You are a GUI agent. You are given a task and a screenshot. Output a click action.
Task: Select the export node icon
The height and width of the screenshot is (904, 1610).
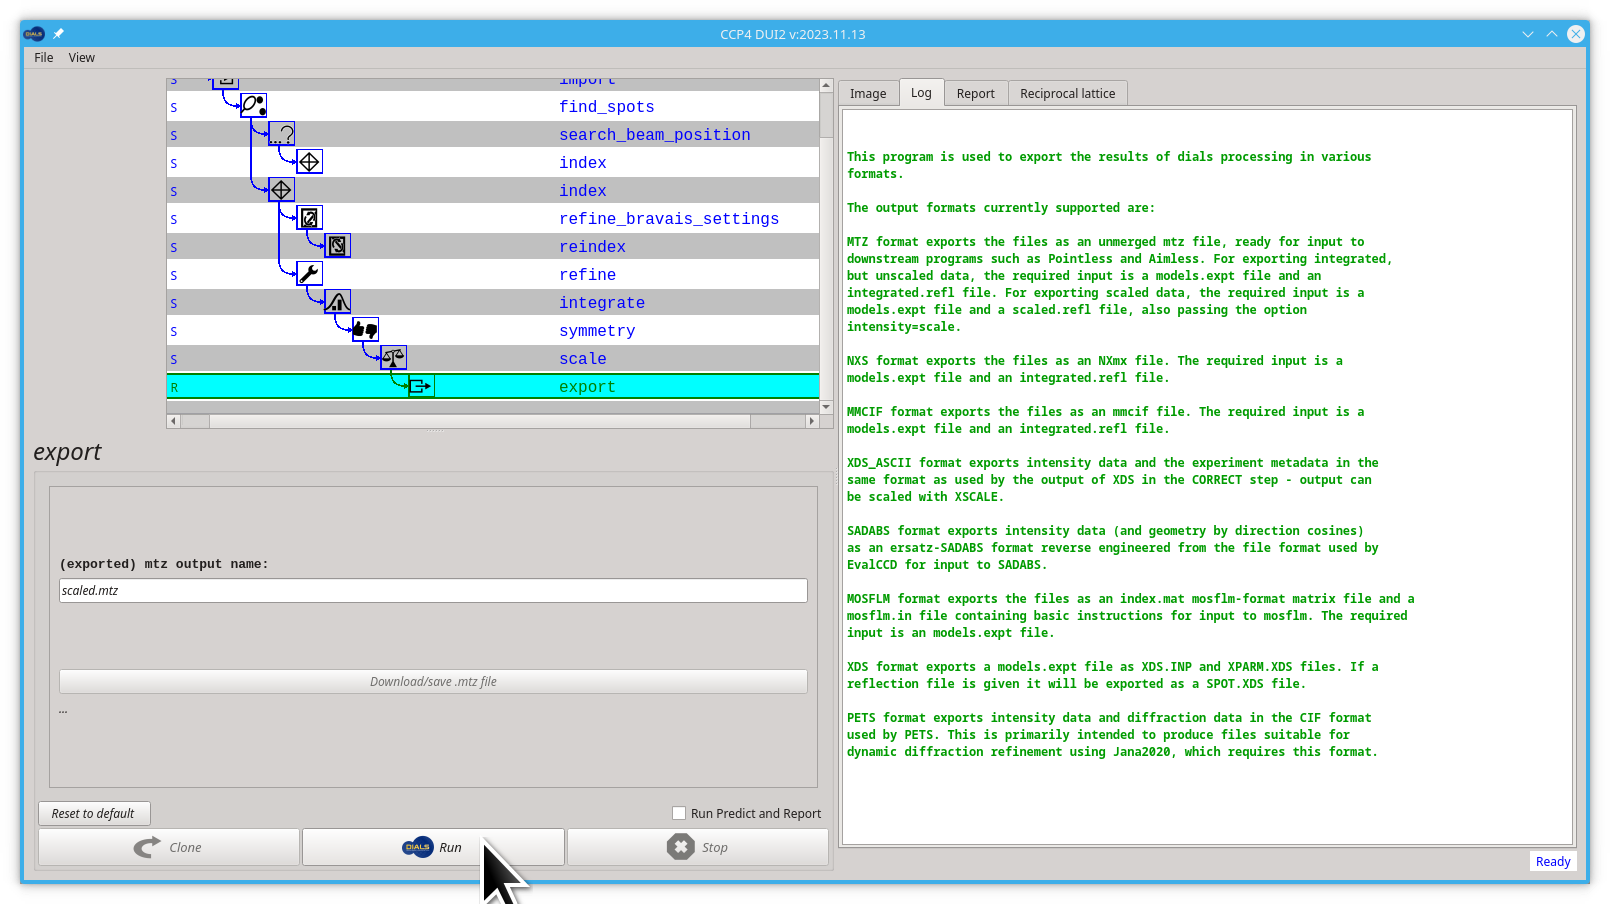(x=422, y=385)
